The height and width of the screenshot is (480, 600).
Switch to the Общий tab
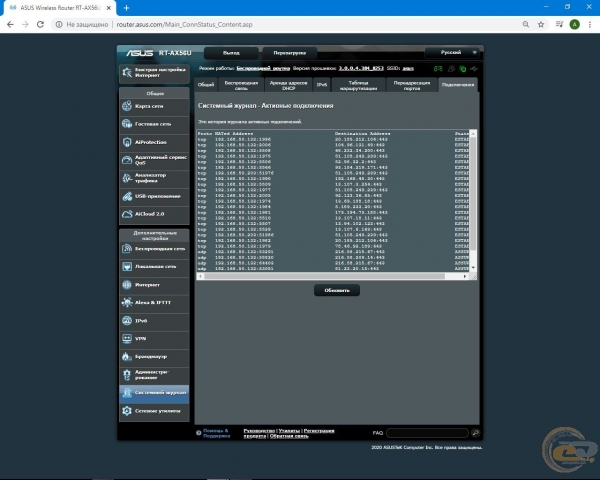click(x=206, y=85)
